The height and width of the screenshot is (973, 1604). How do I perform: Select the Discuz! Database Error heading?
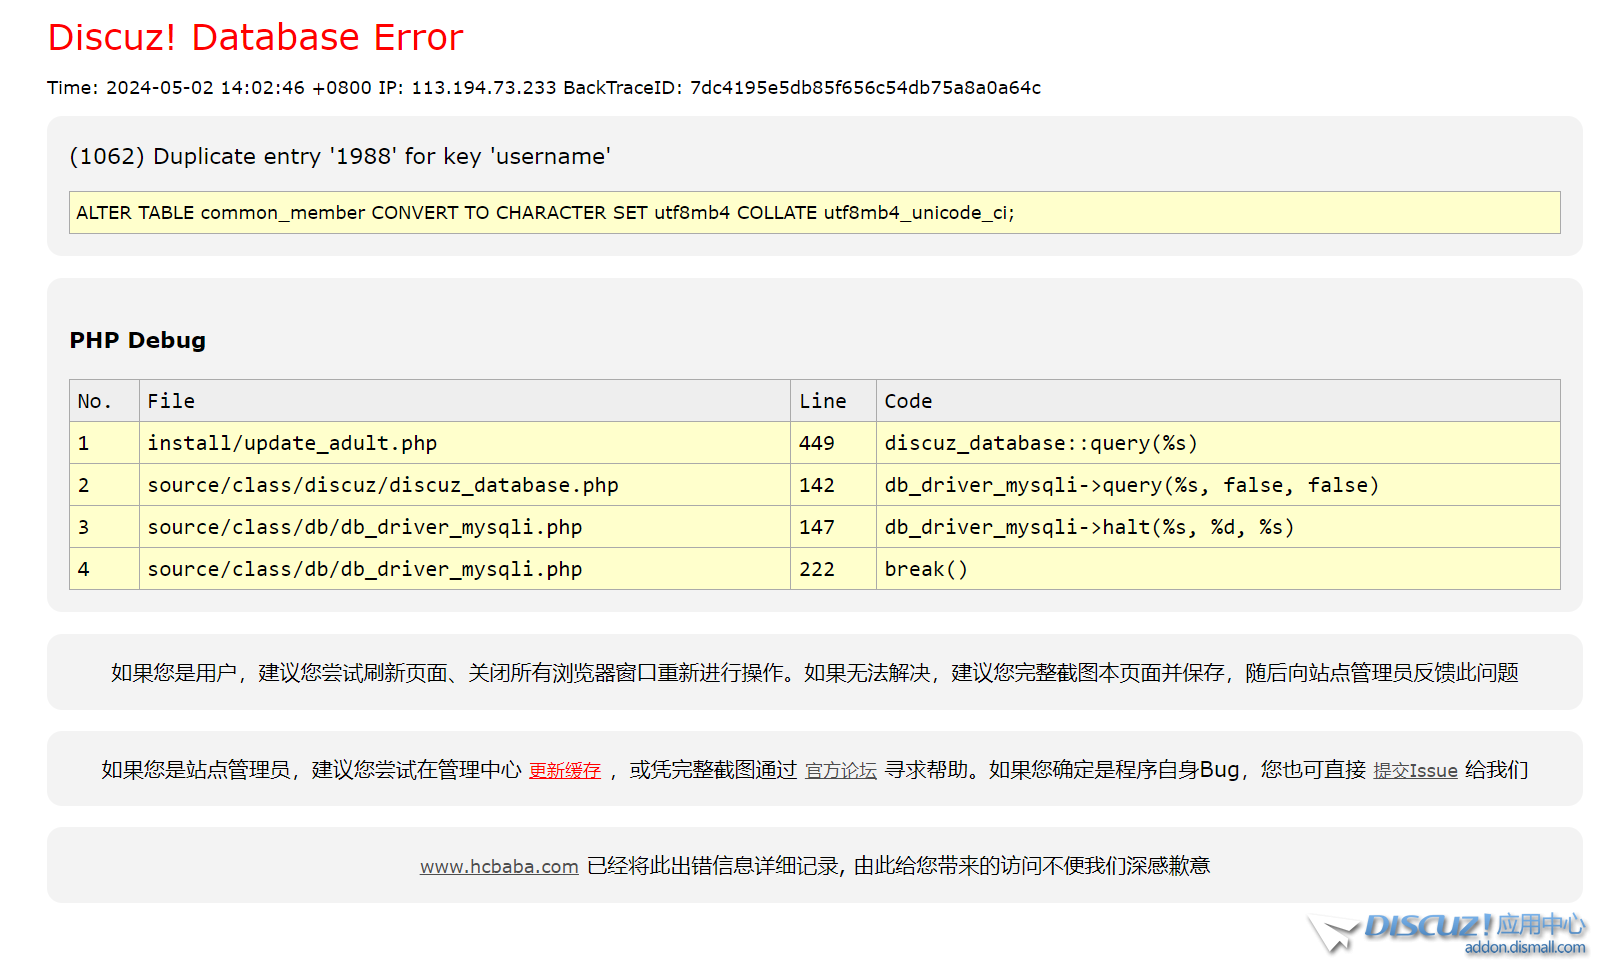click(x=255, y=38)
